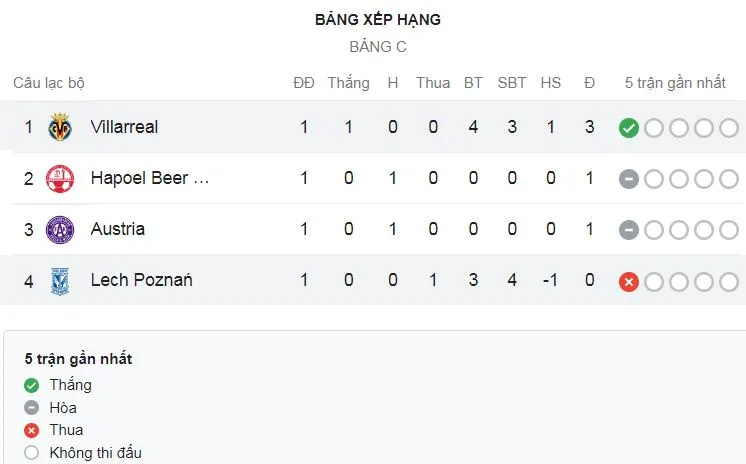Click the Thắng column header

click(x=348, y=83)
